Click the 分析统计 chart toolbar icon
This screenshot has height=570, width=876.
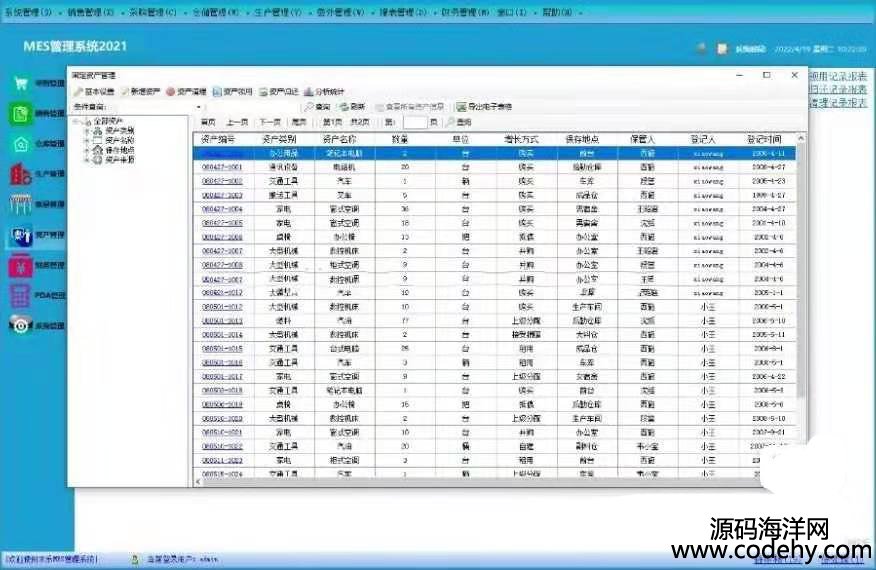(x=308, y=92)
